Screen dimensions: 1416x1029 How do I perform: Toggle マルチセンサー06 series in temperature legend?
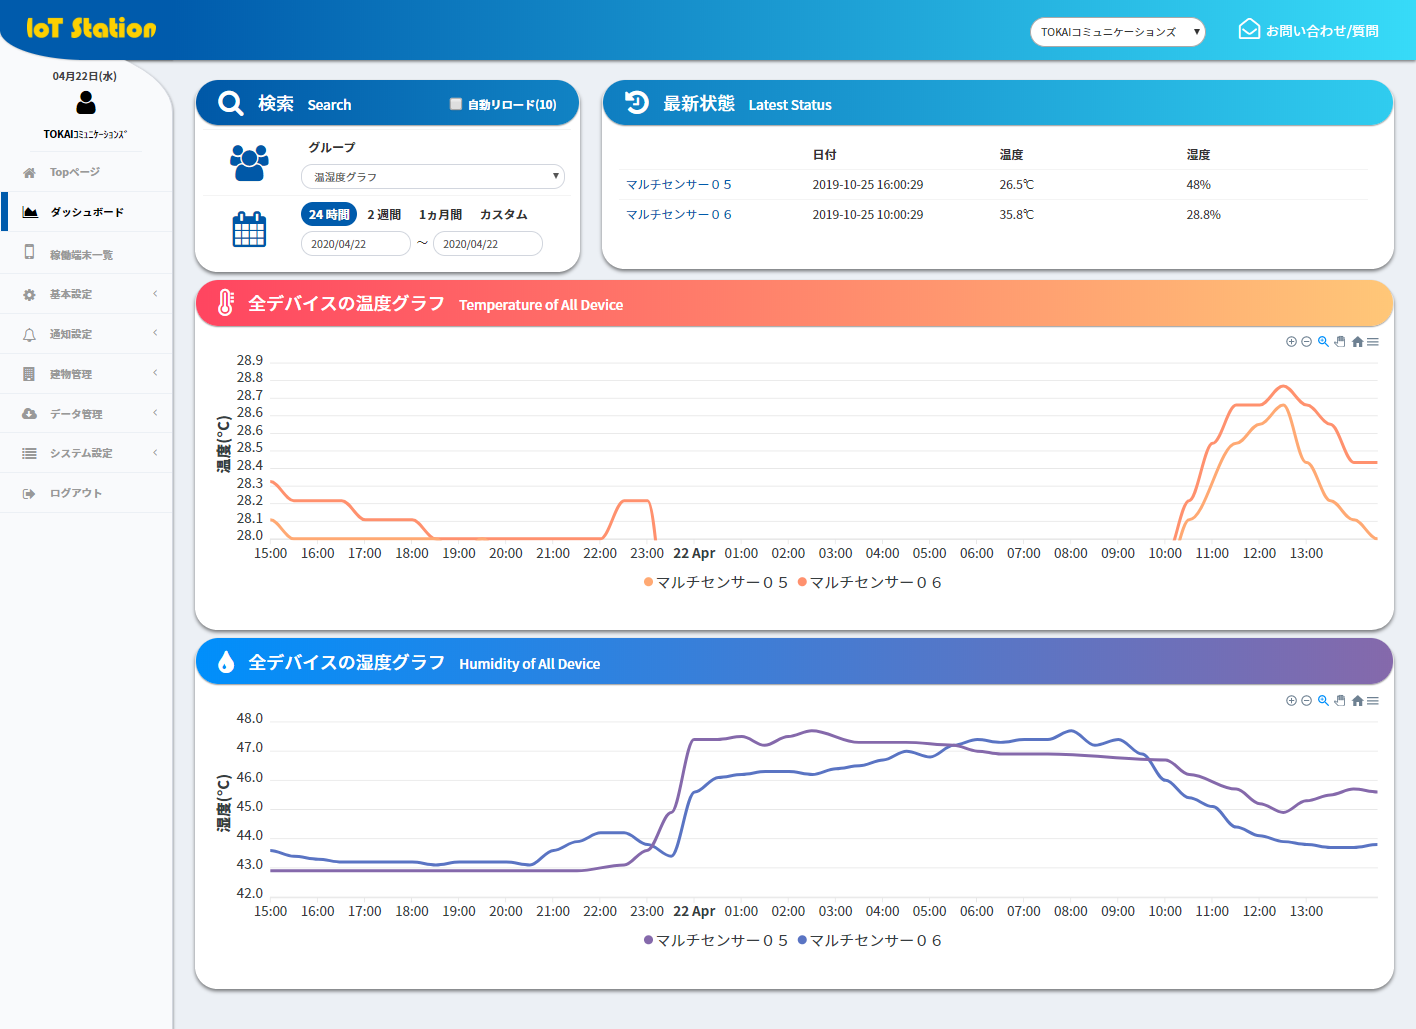tap(870, 582)
